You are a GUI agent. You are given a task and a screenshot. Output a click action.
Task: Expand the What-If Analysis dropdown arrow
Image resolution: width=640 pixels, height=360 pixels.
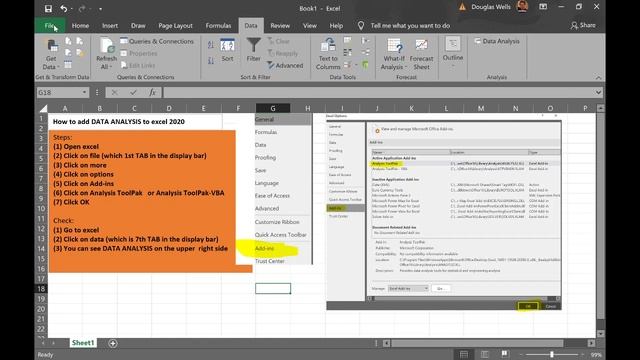click(x=406, y=67)
